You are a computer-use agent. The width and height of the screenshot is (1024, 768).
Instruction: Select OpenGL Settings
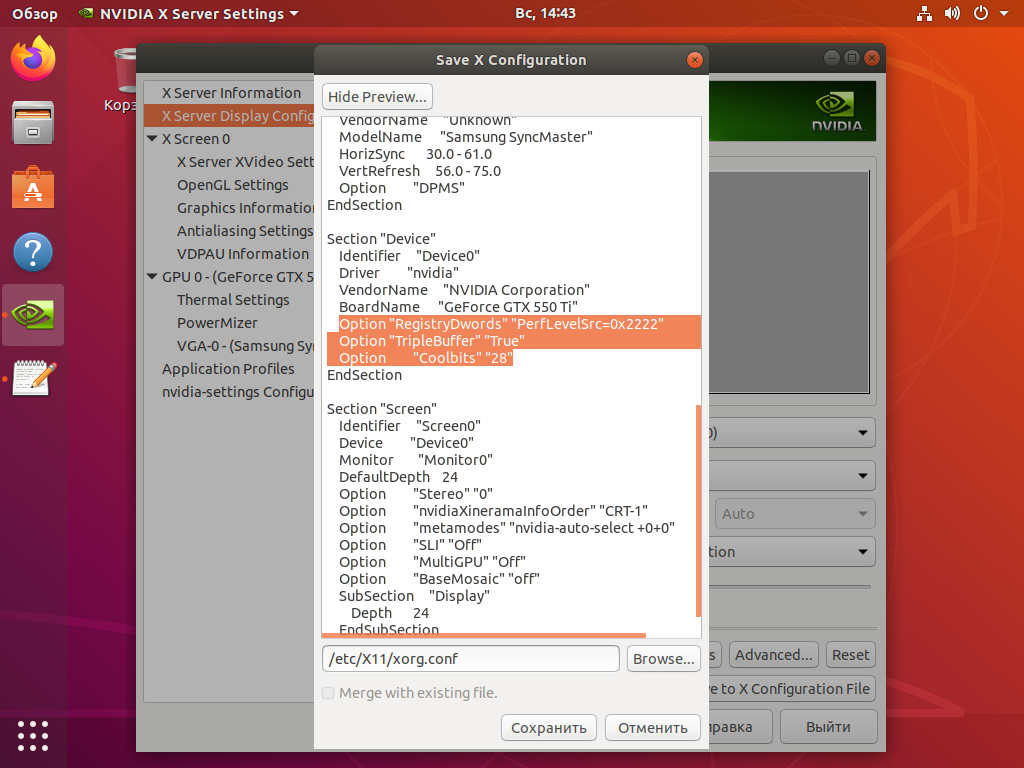[232, 185]
